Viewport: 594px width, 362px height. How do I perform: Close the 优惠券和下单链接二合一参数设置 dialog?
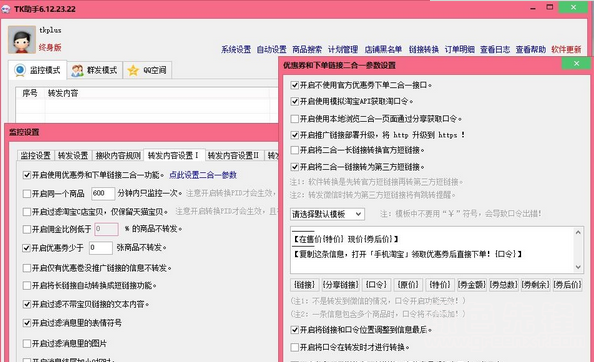pyautogui.click(x=576, y=63)
